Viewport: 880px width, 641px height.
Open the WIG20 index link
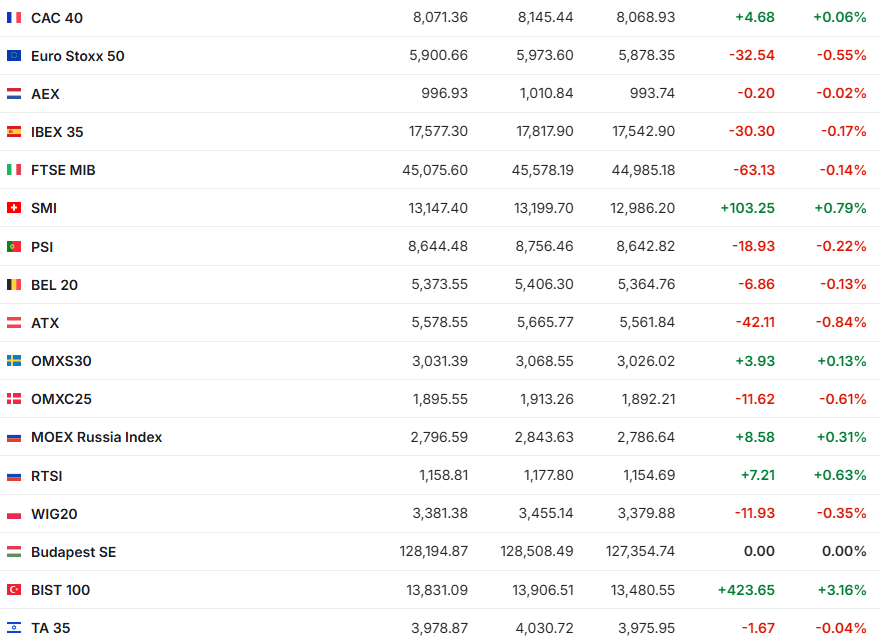tap(54, 514)
